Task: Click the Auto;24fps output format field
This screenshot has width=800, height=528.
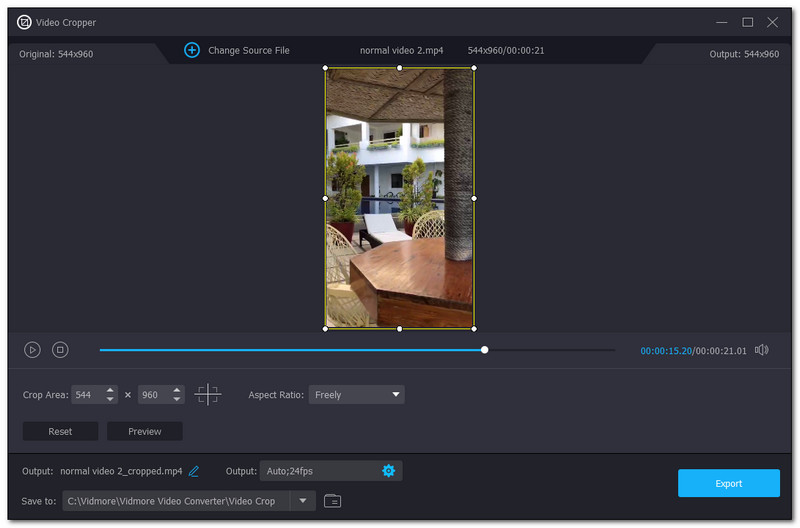Action: [331, 471]
